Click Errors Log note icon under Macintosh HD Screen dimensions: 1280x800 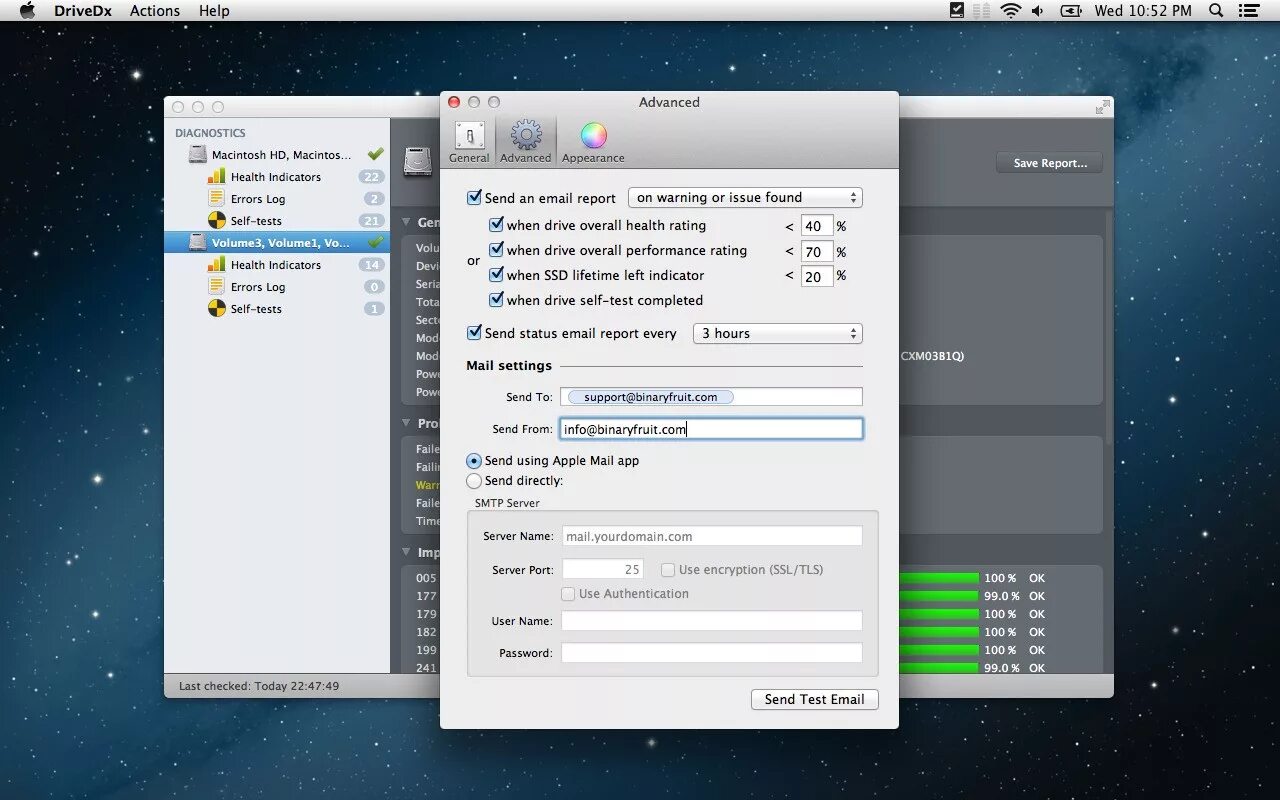216,199
